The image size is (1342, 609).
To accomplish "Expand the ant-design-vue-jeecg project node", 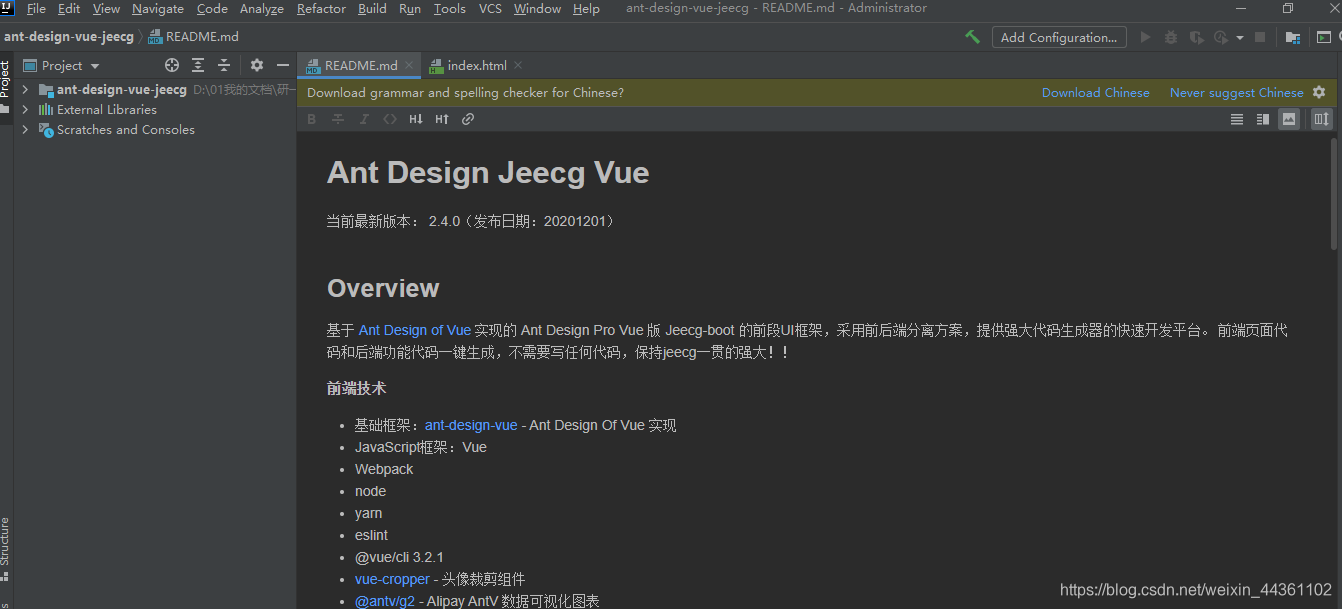I will coord(25,90).
